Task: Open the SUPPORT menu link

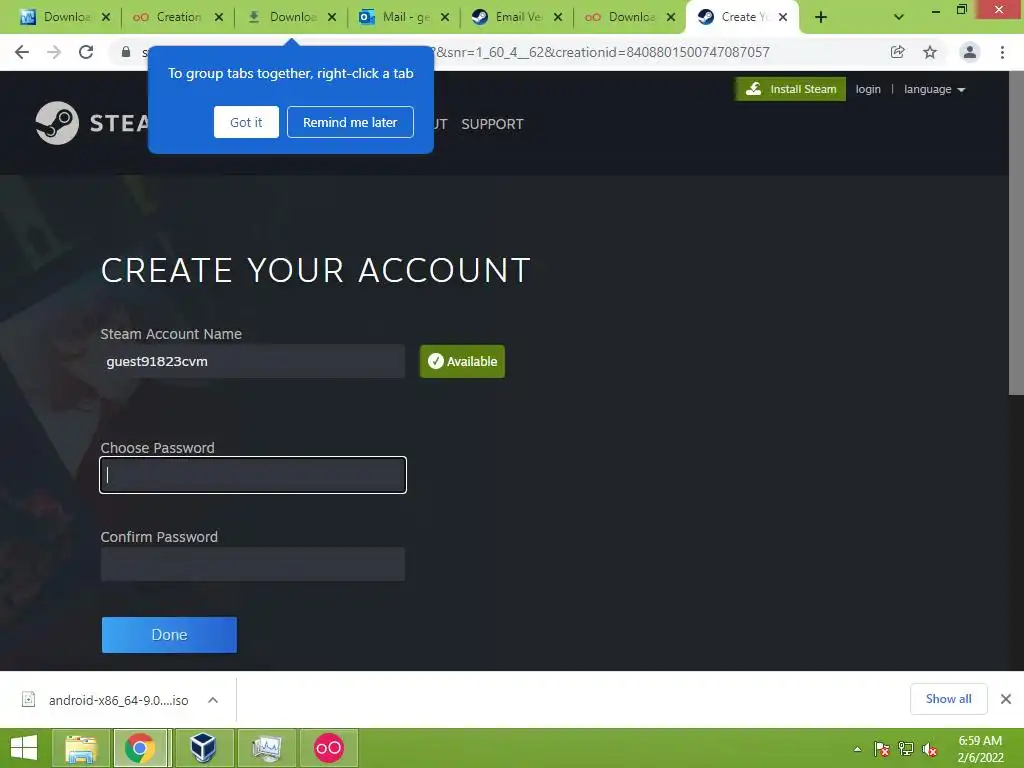Action: coord(492,124)
